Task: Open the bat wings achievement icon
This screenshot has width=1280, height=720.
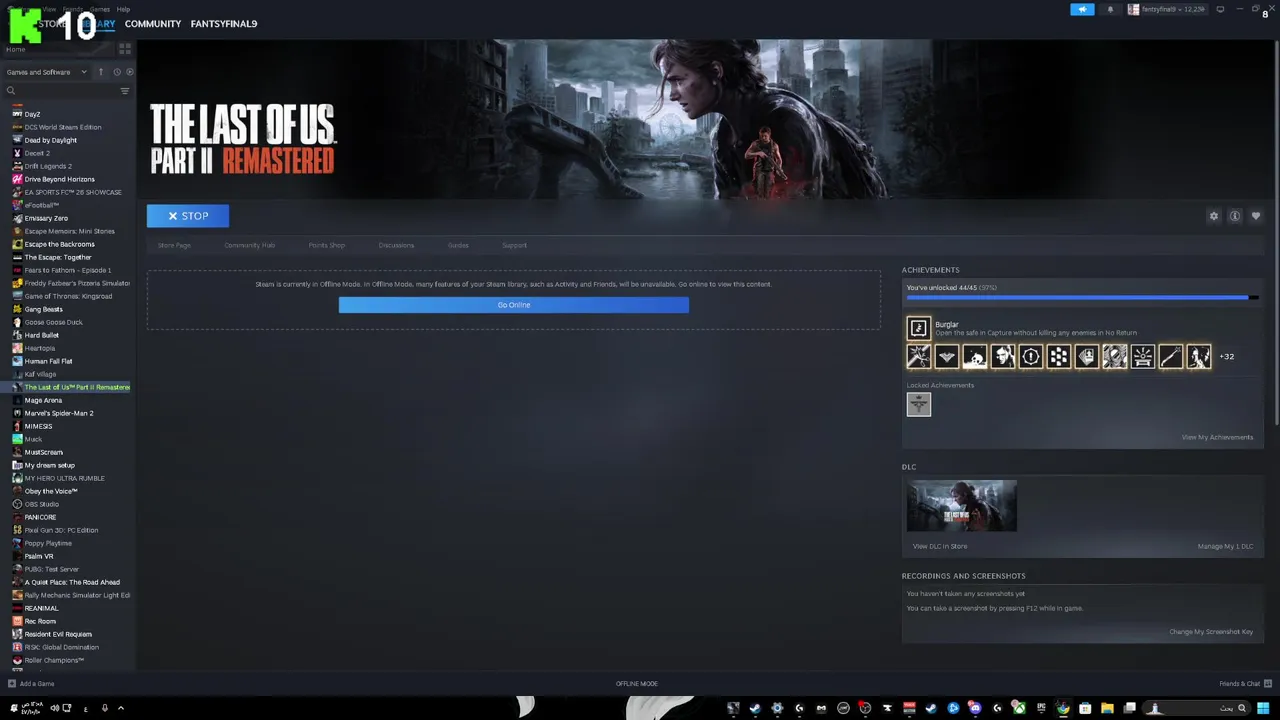Action: point(946,356)
